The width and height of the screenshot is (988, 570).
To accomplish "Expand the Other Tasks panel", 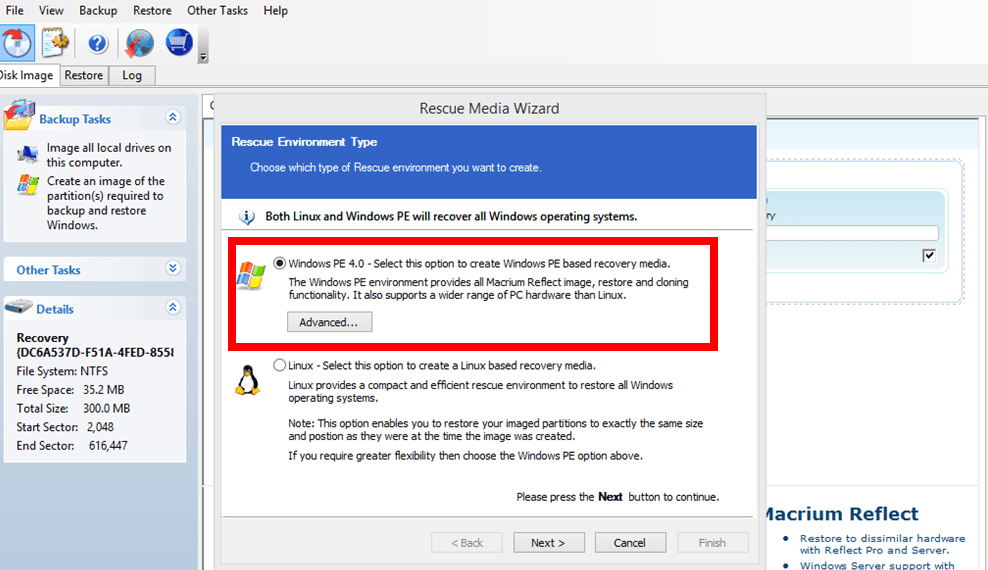I will tap(173, 269).
